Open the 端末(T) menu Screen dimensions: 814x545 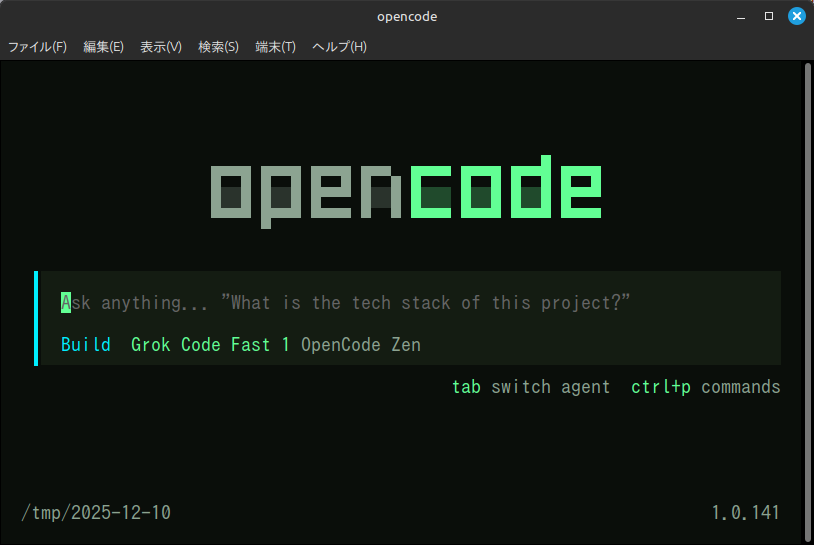click(x=276, y=47)
